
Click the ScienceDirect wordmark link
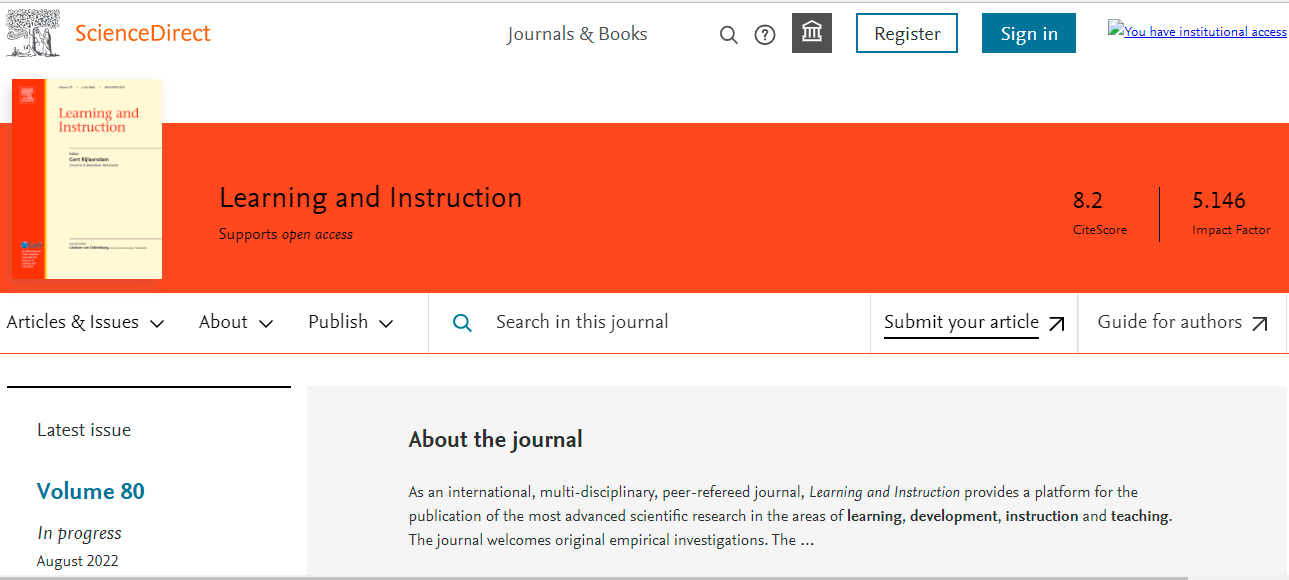(143, 33)
